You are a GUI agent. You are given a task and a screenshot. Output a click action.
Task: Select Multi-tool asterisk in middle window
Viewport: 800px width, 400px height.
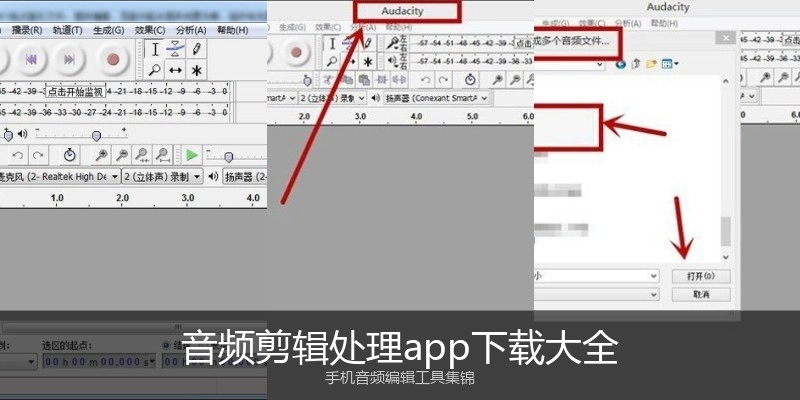pos(367,62)
